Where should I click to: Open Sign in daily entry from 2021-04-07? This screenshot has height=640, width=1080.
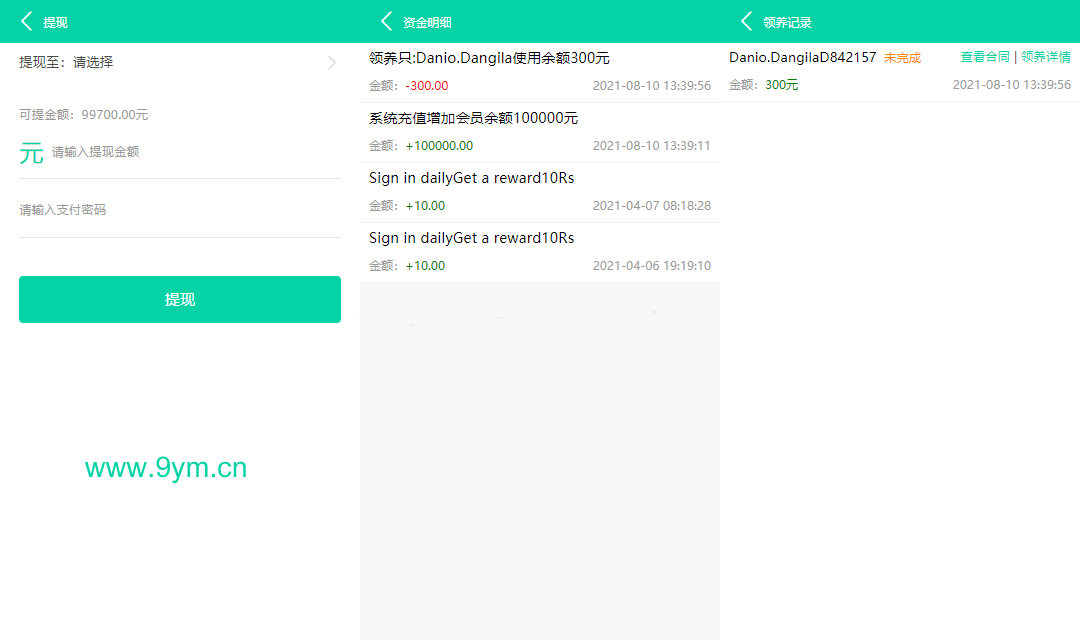[540, 192]
